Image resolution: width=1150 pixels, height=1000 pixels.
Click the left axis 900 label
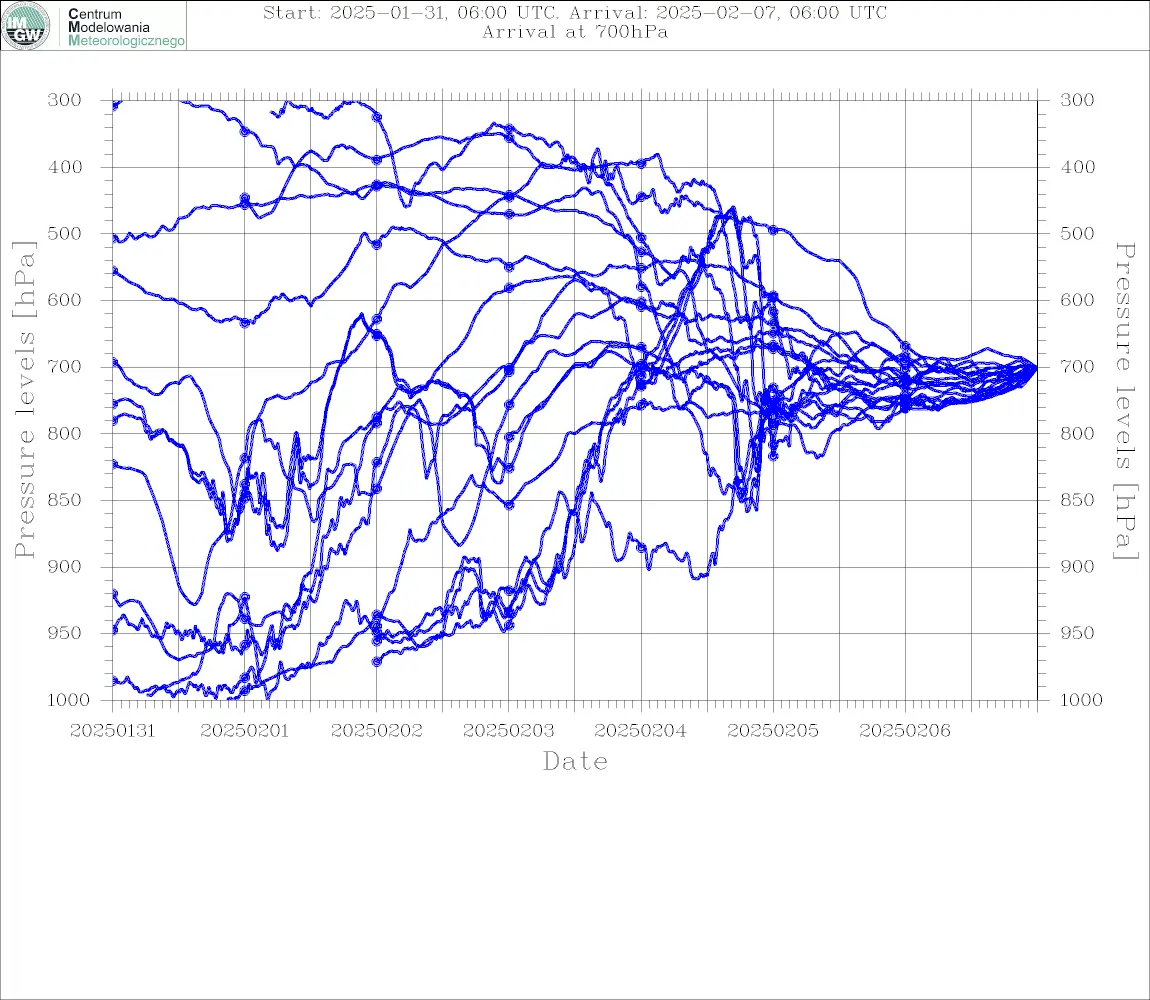pyautogui.click(x=65, y=566)
